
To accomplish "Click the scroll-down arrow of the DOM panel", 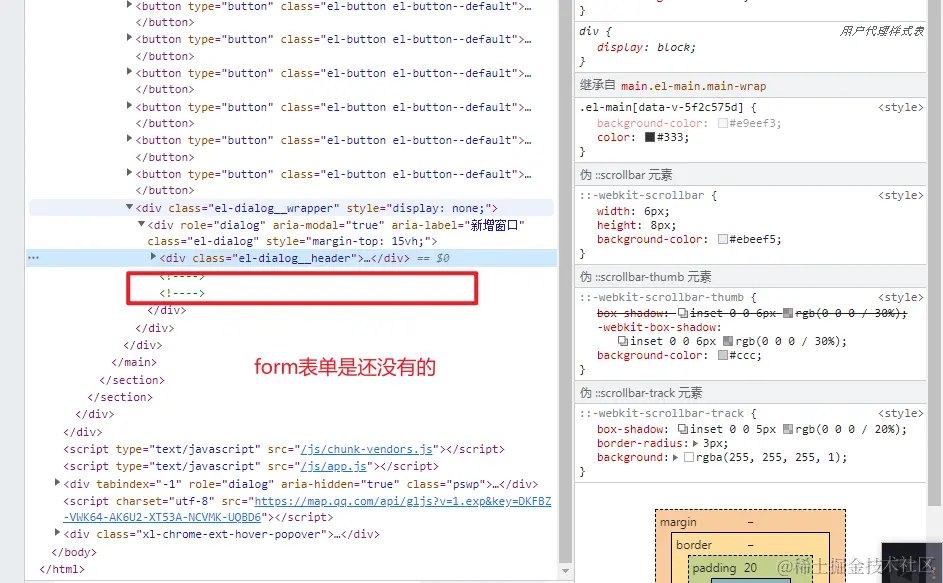I will (565, 570).
